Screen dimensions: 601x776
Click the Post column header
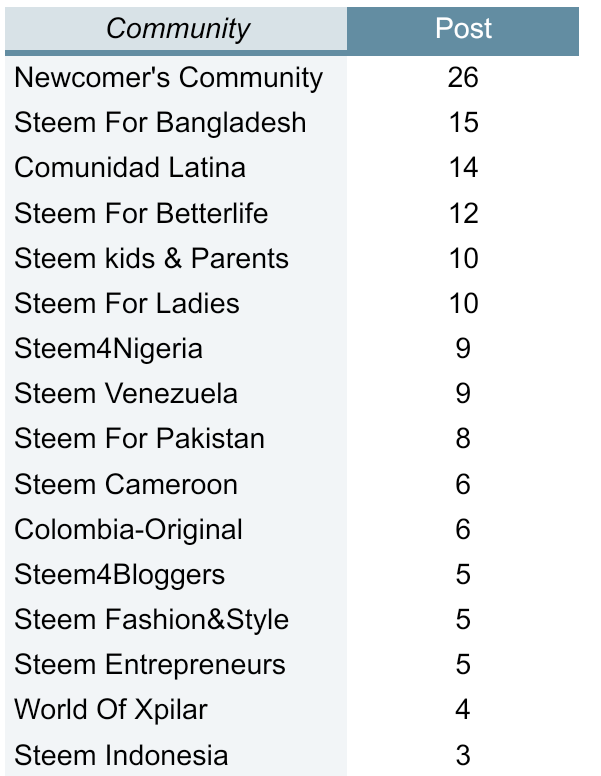463,29
